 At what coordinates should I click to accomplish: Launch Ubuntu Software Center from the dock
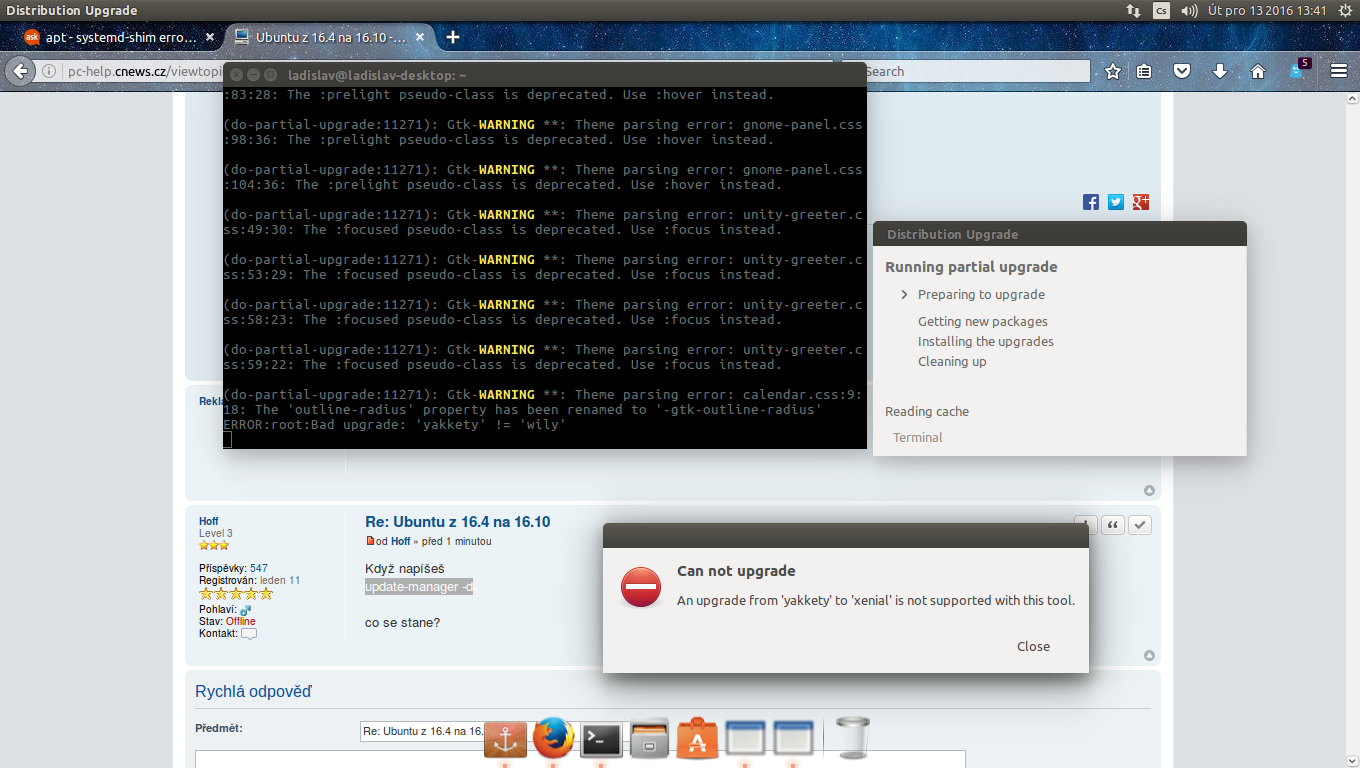click(x=697, y=741)
